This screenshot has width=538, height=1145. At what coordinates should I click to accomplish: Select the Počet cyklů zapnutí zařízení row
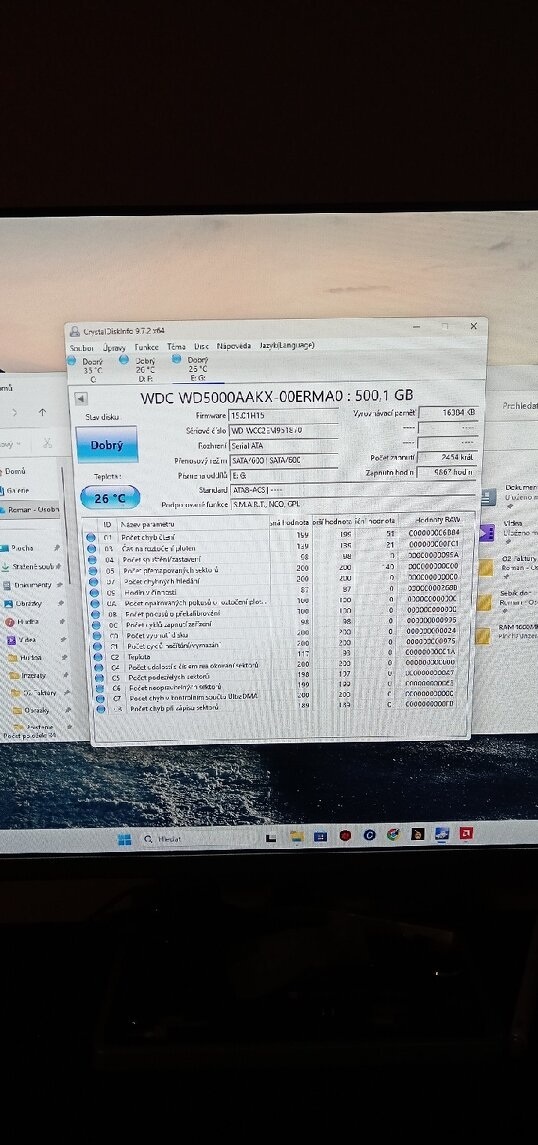pyautogui.click(x=280, y=624)
